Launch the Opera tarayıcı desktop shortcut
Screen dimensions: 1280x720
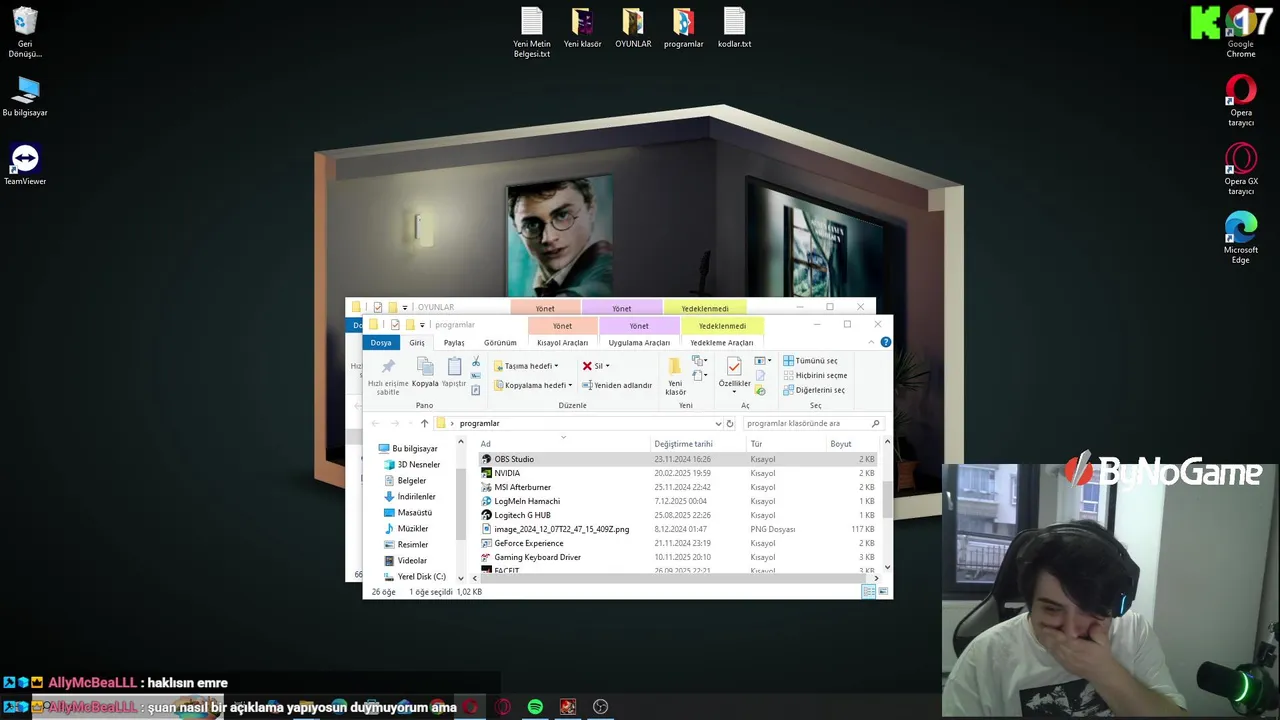coord(1241,101)
